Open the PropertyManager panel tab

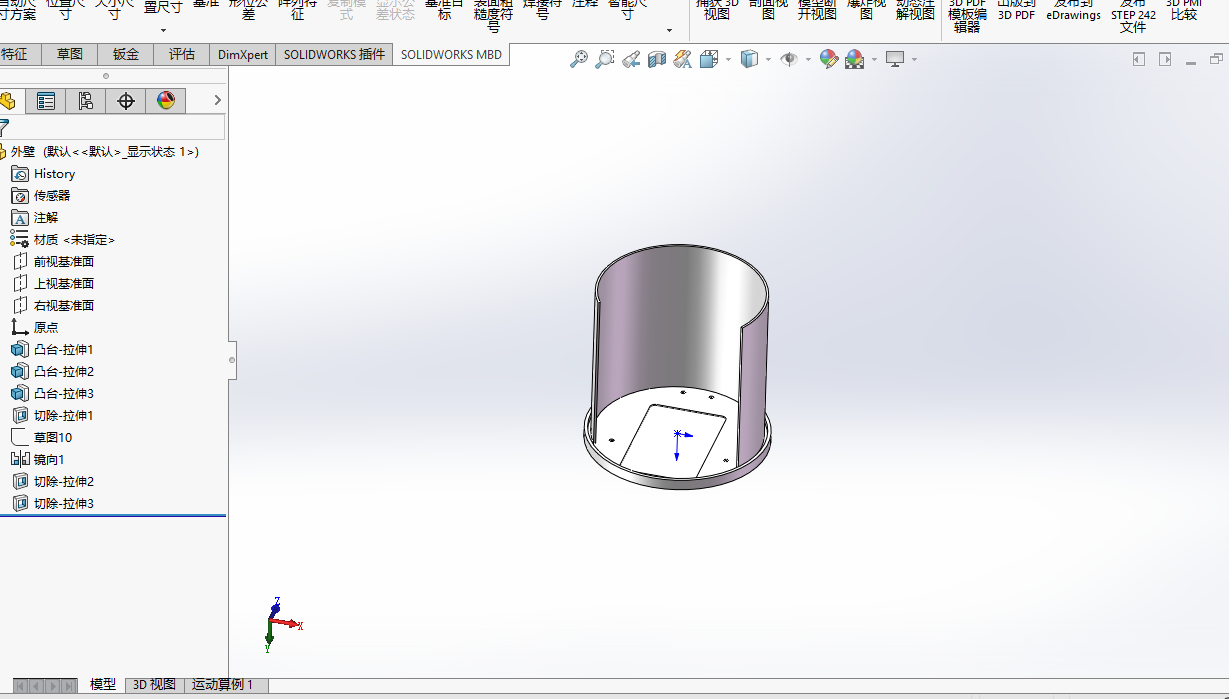point(46,101)
